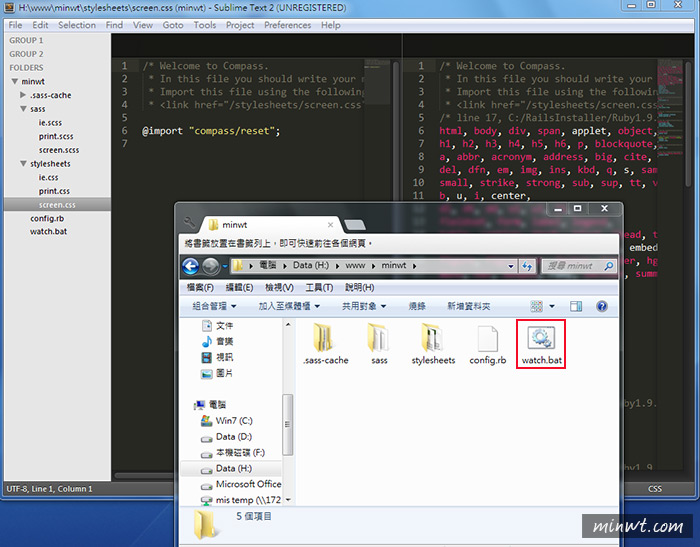Open the Preferences menu
Image resolution: width=700 pixels, height=547 pixels.
coord(288,25)
